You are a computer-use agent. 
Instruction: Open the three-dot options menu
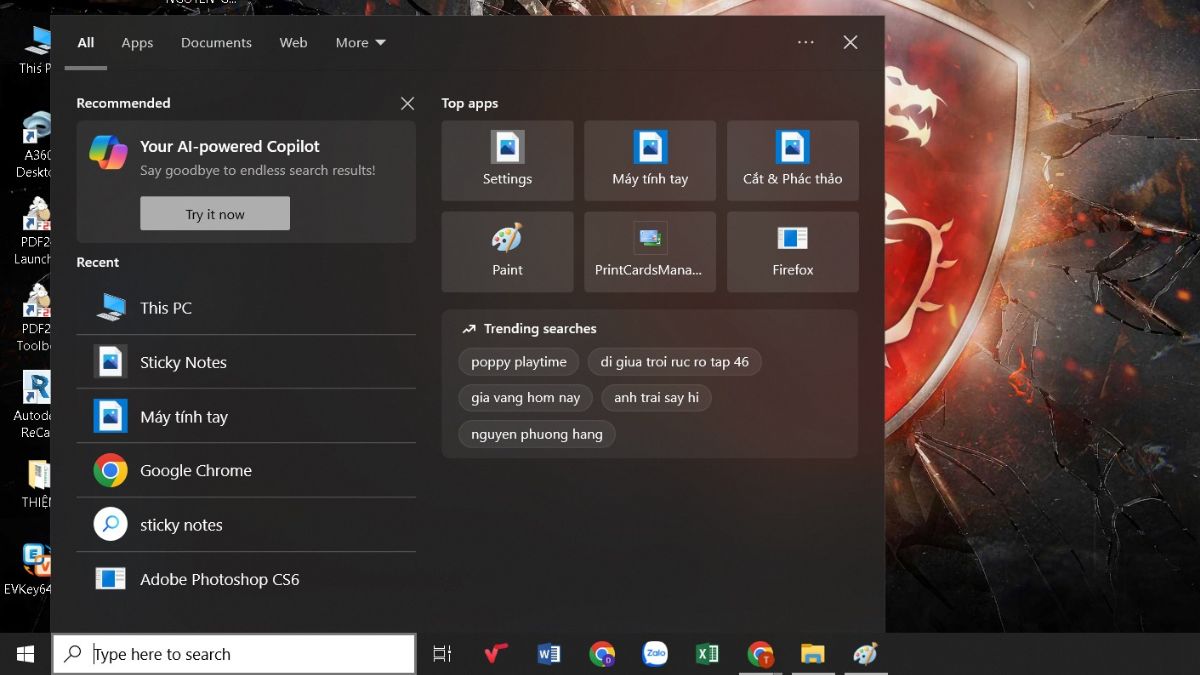806,42
